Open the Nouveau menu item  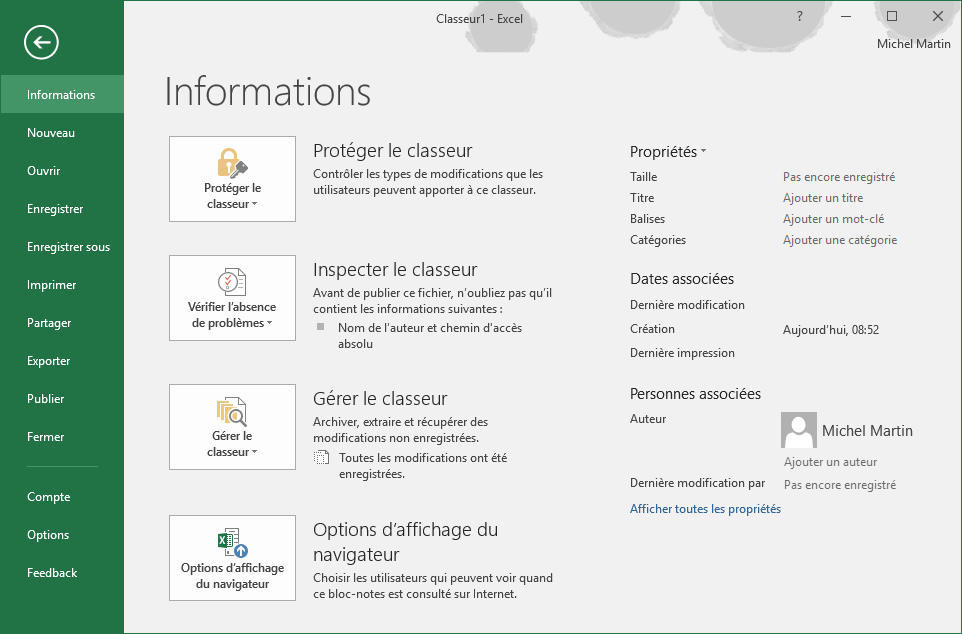(51, 133)
